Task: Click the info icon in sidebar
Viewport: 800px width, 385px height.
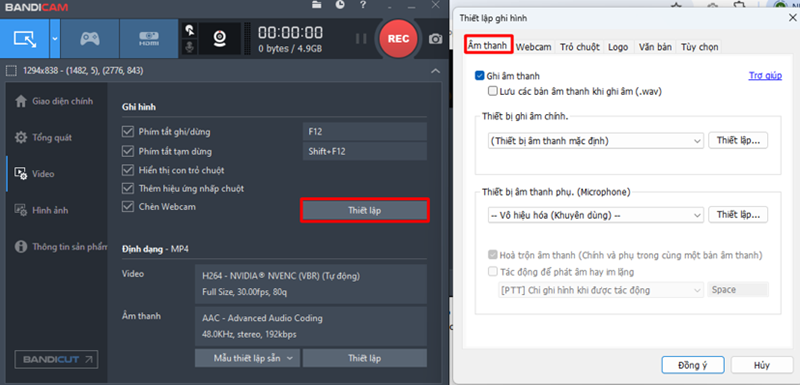Action: point(21,247)
